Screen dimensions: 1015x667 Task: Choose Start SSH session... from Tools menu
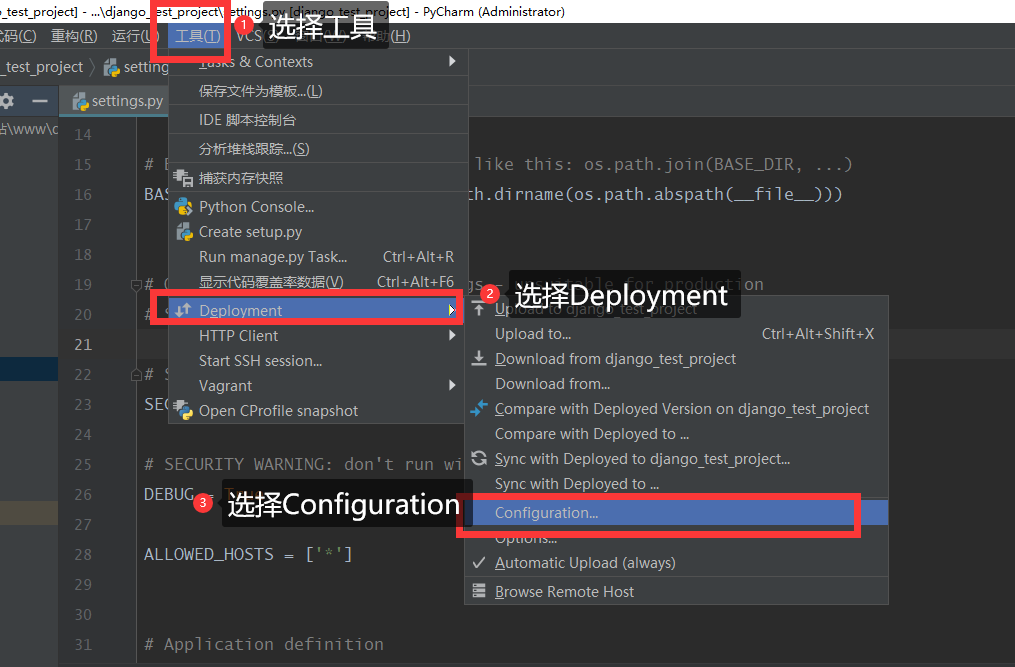[260, 361]
